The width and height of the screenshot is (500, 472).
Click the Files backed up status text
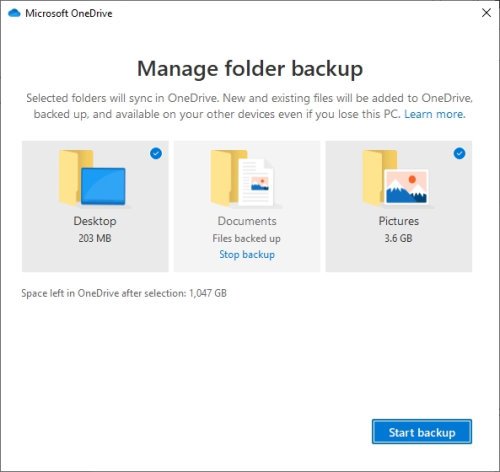(246, 239)
